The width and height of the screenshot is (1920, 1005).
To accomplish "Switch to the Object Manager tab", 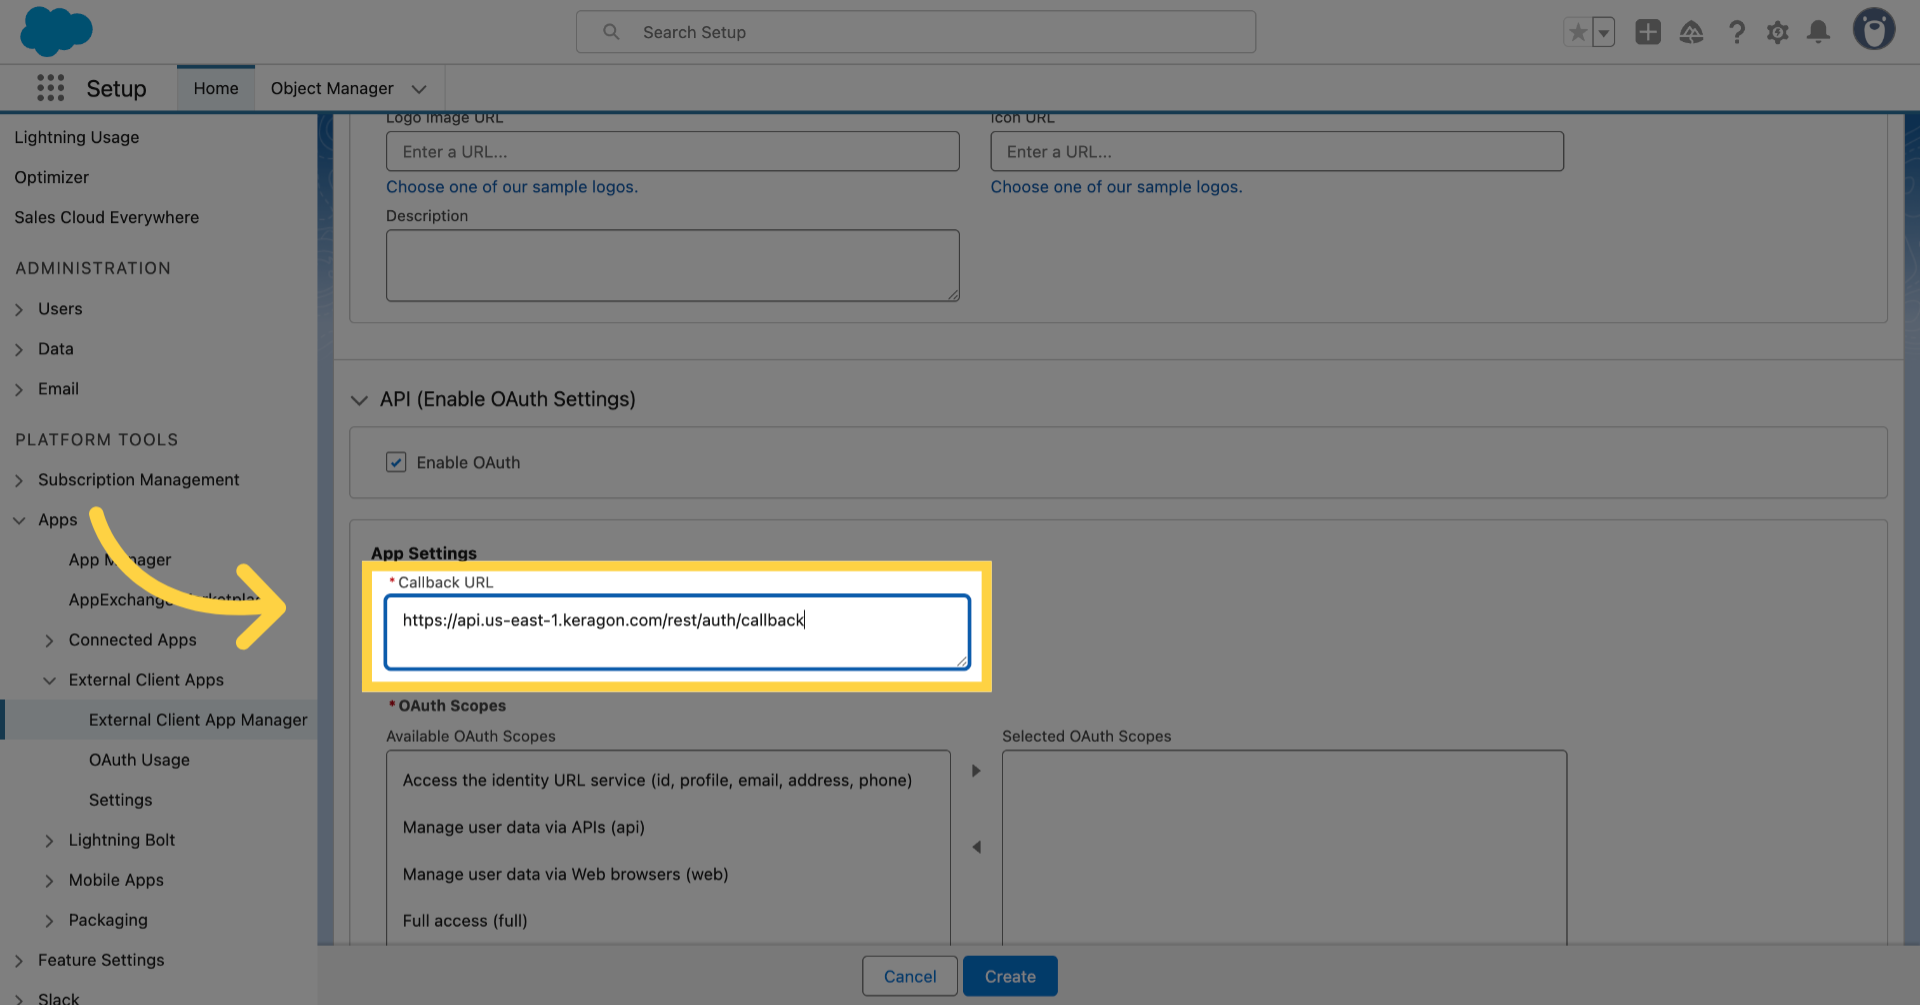I will click(333, 88).
